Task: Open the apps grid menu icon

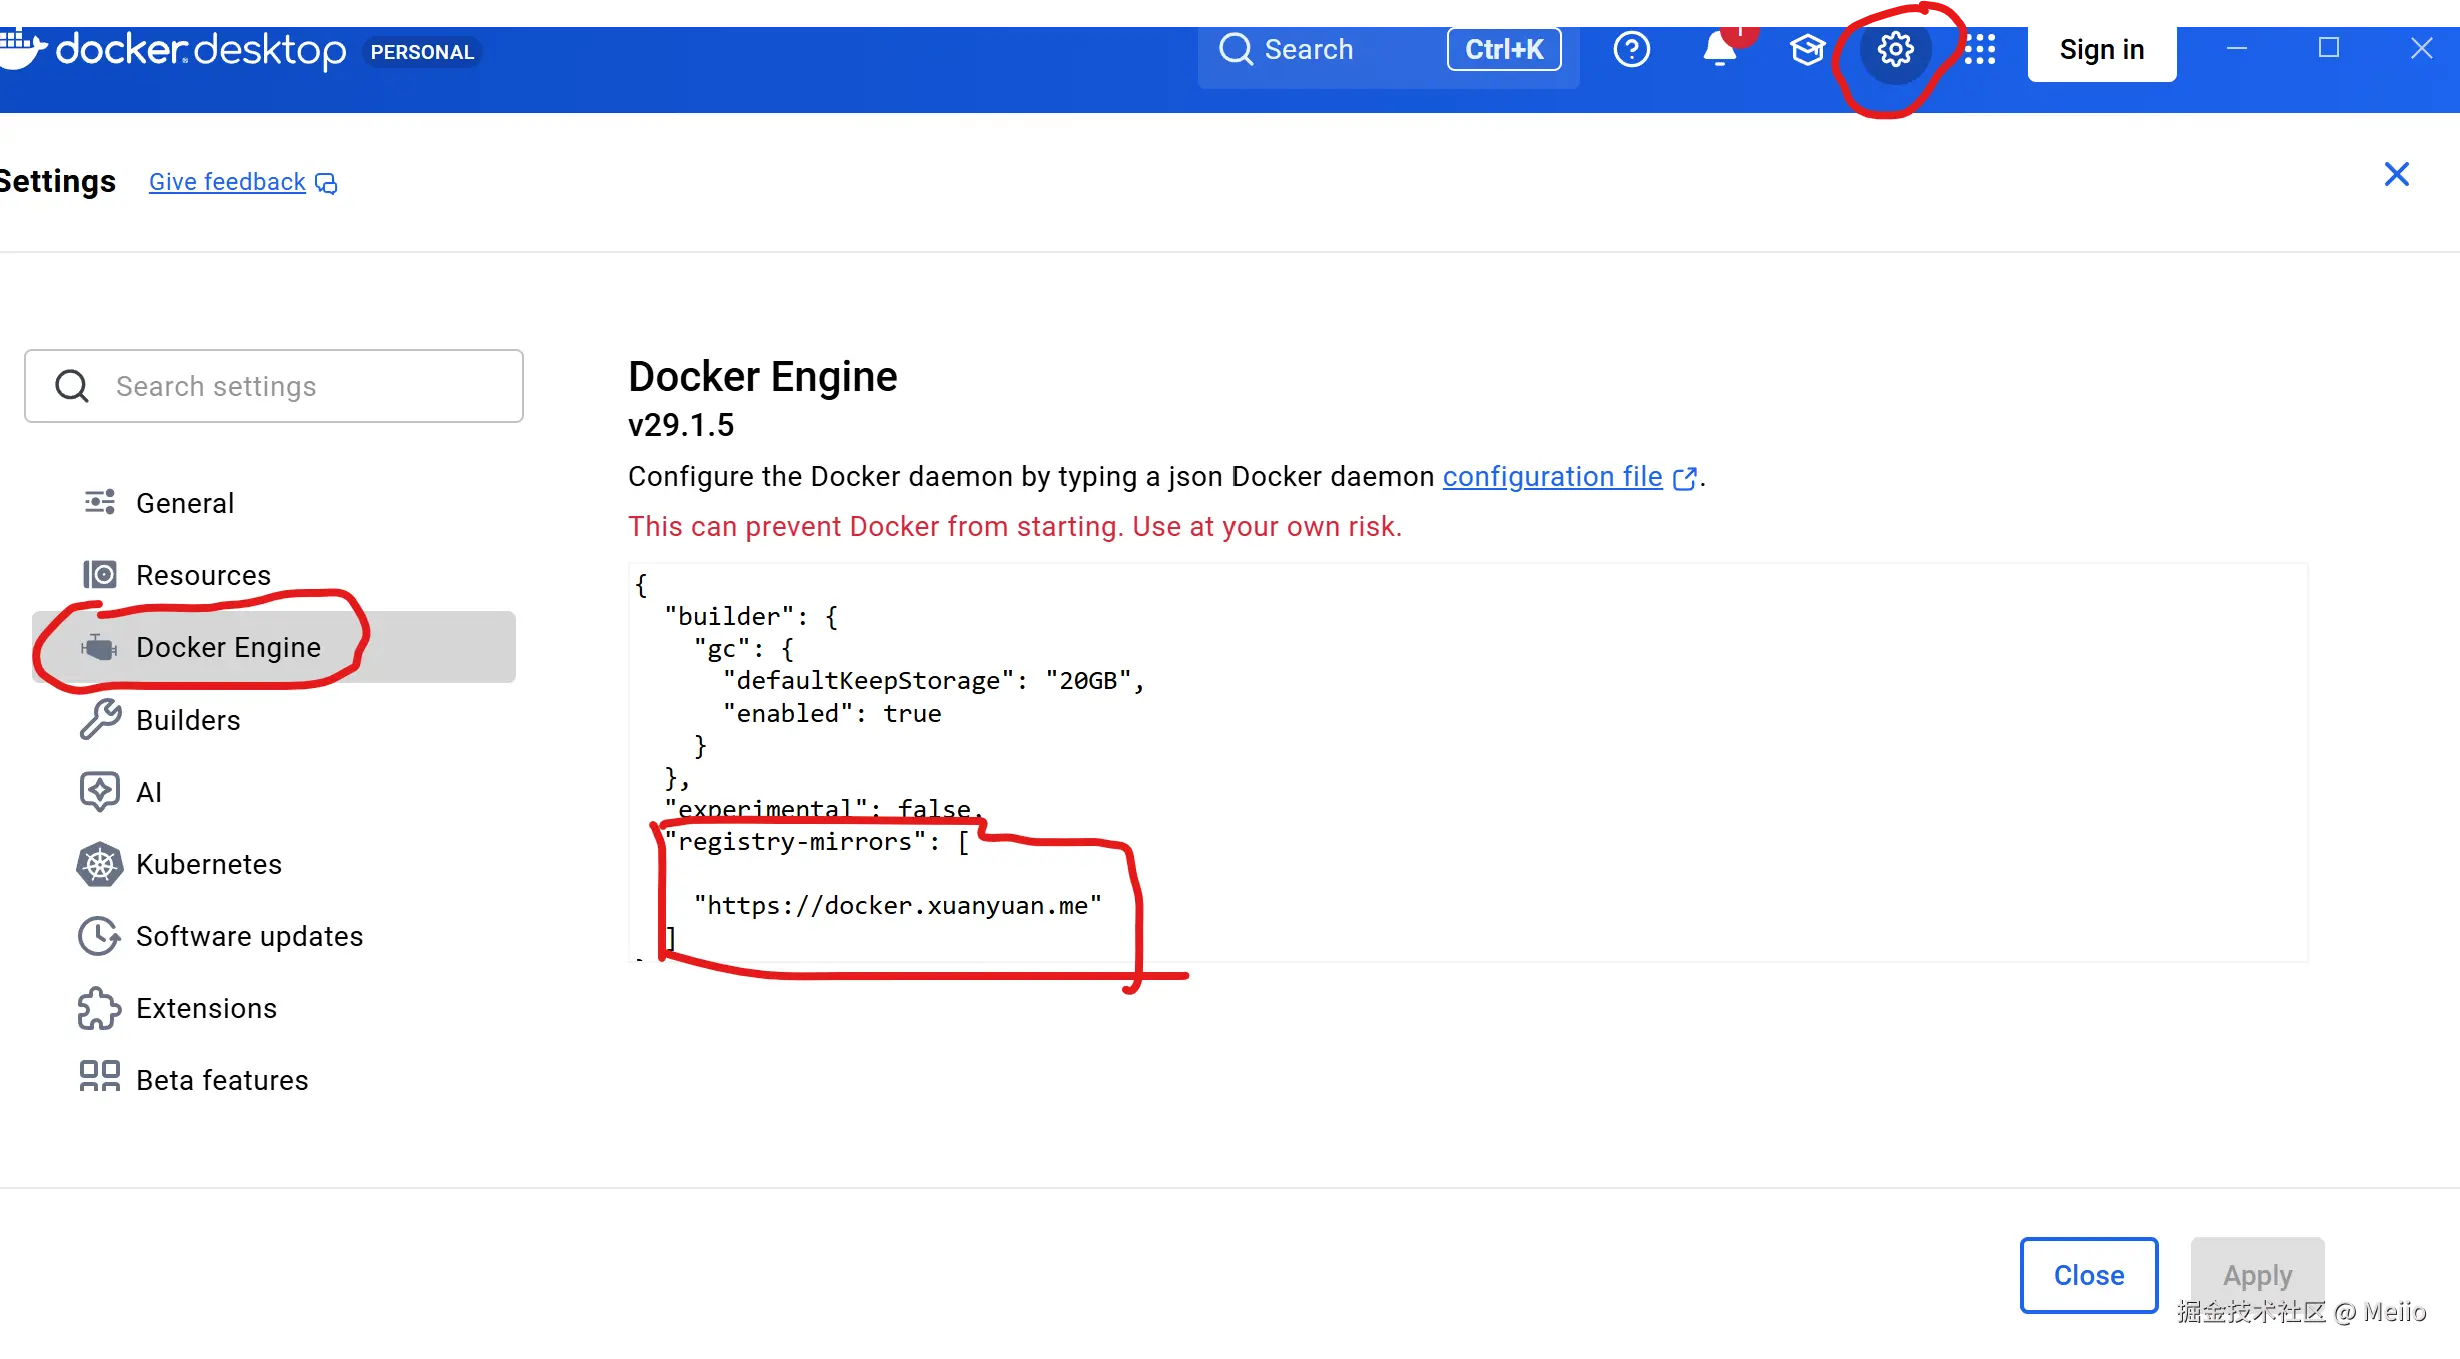Action: pyautogui.click(x=1979, y=49)
